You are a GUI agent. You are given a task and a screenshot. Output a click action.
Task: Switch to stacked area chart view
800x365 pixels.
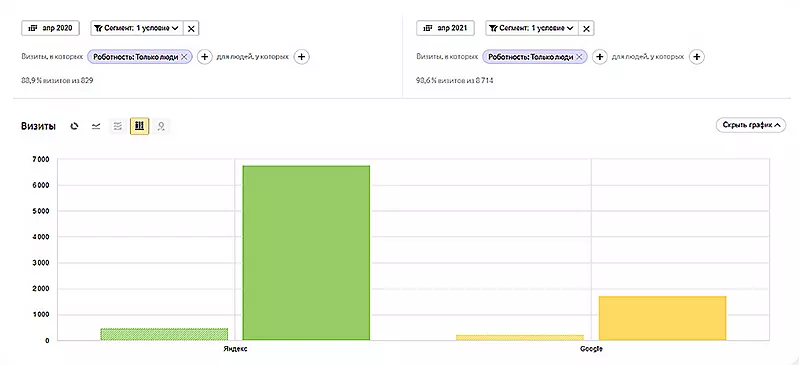(x=117, y=126)
